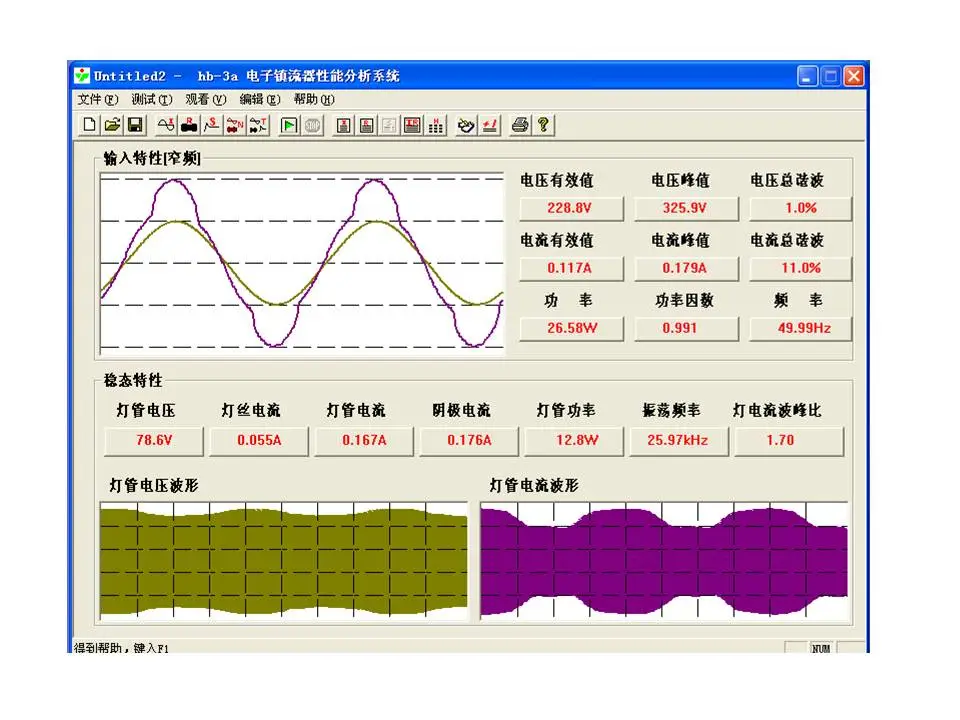Click the 228.8V voltage RMS value
This screenshot has width=960, height=720.
tap(571, 208)
